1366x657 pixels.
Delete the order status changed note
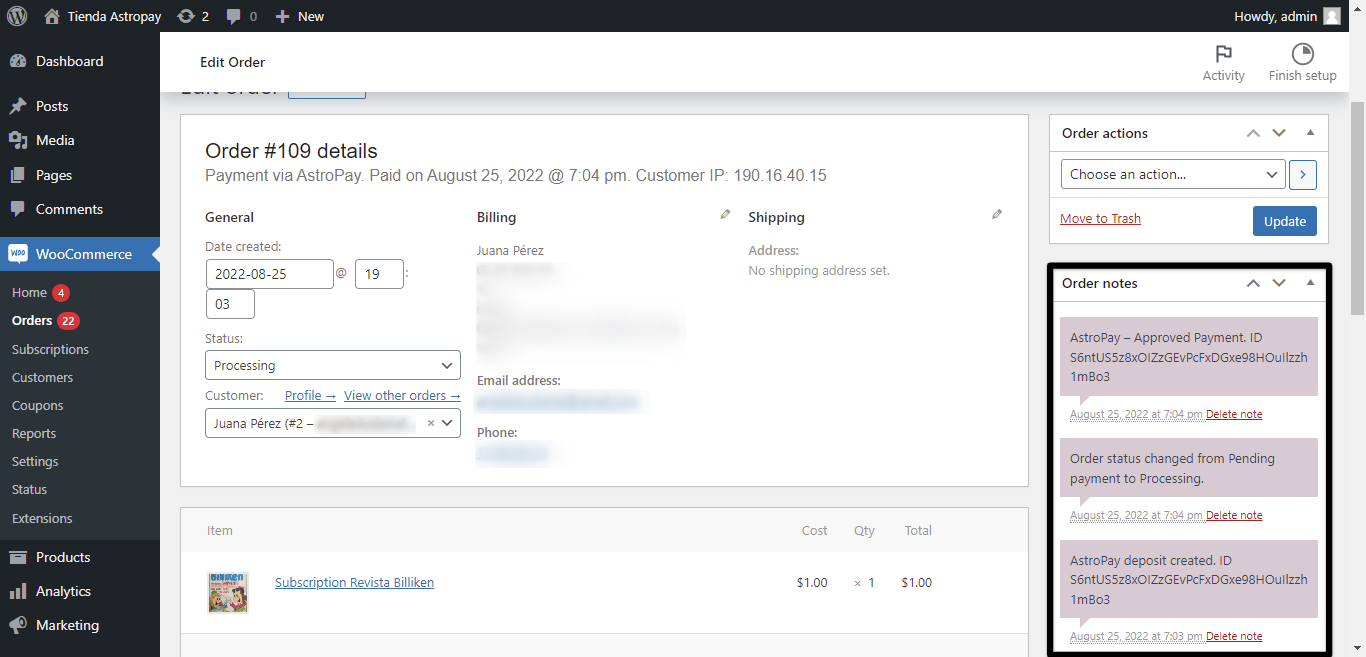1234,515
